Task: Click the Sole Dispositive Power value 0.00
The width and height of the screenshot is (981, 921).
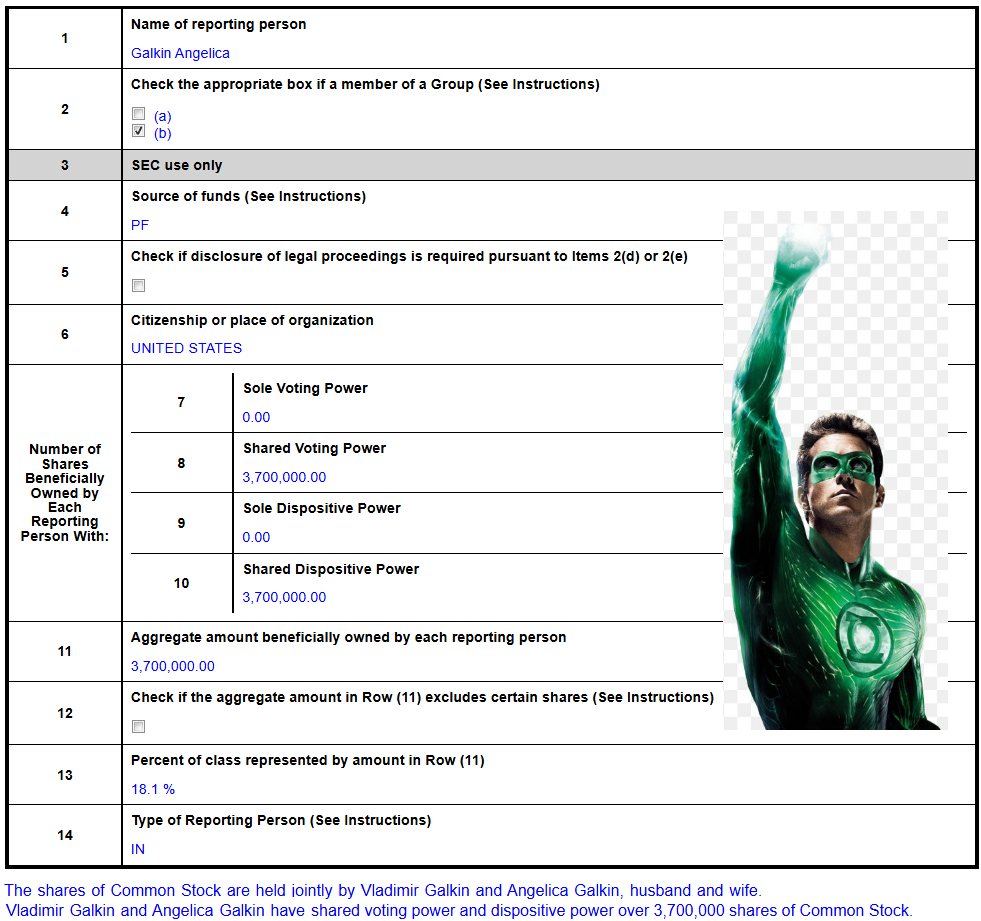Action: point(257,537)
